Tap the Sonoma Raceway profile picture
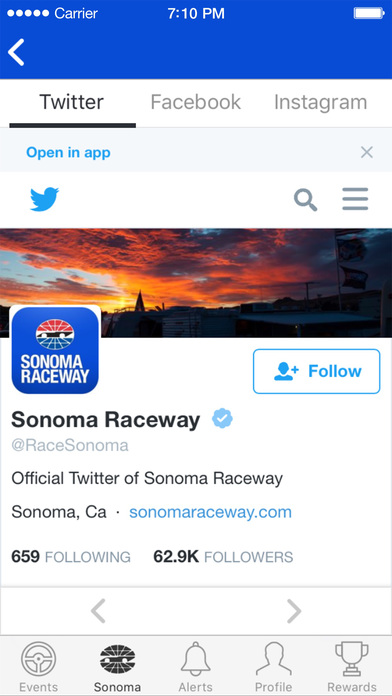392x696 pixels. (x=55, y=350)
